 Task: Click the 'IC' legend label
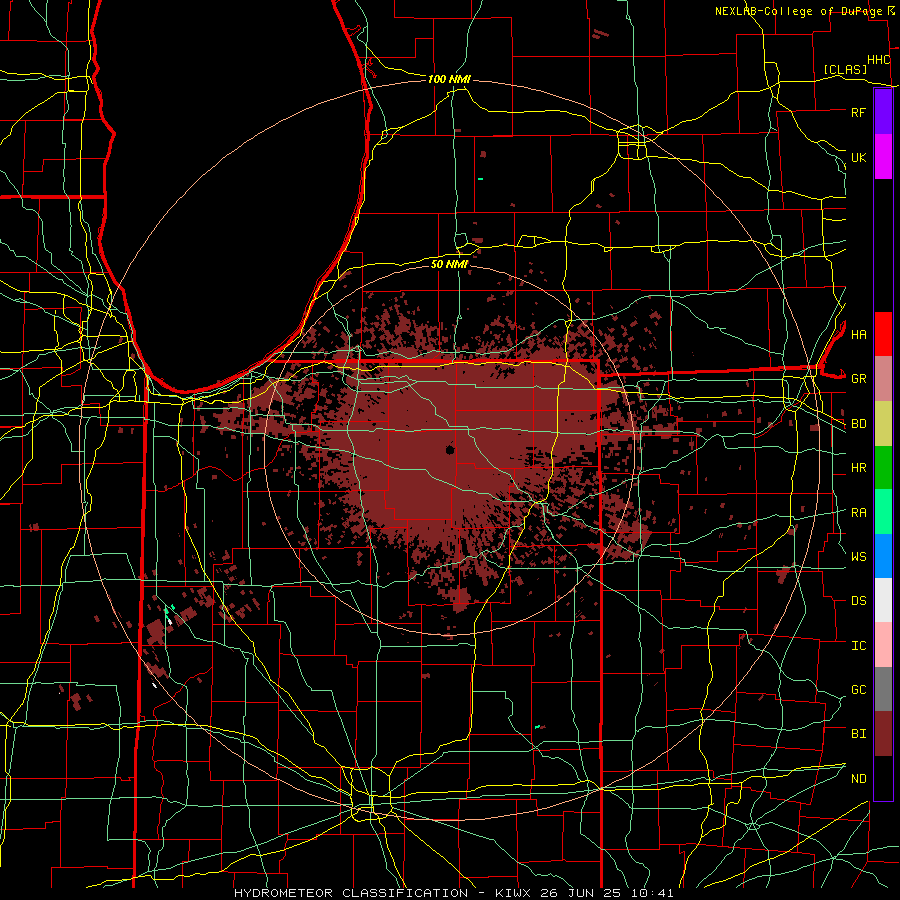858,646
